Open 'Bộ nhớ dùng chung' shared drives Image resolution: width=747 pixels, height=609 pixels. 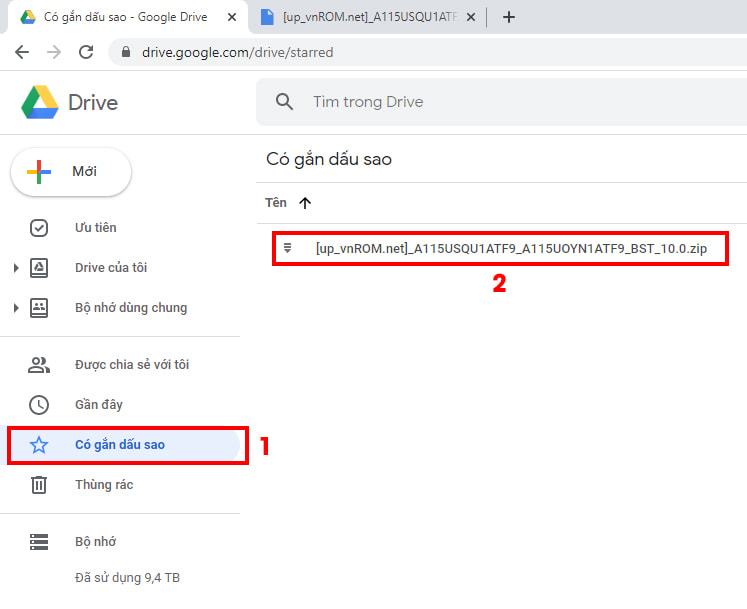131,308
